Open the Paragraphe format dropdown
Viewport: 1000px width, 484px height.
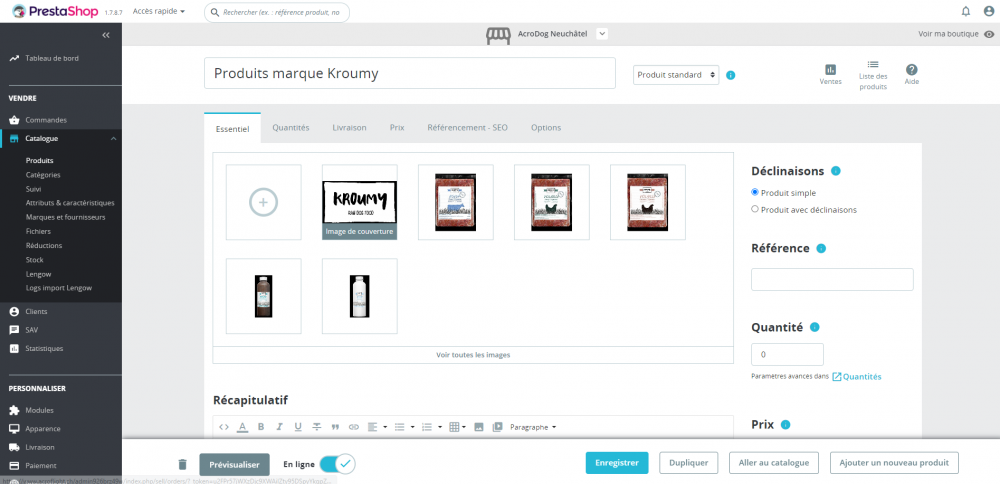coord(533,427)
